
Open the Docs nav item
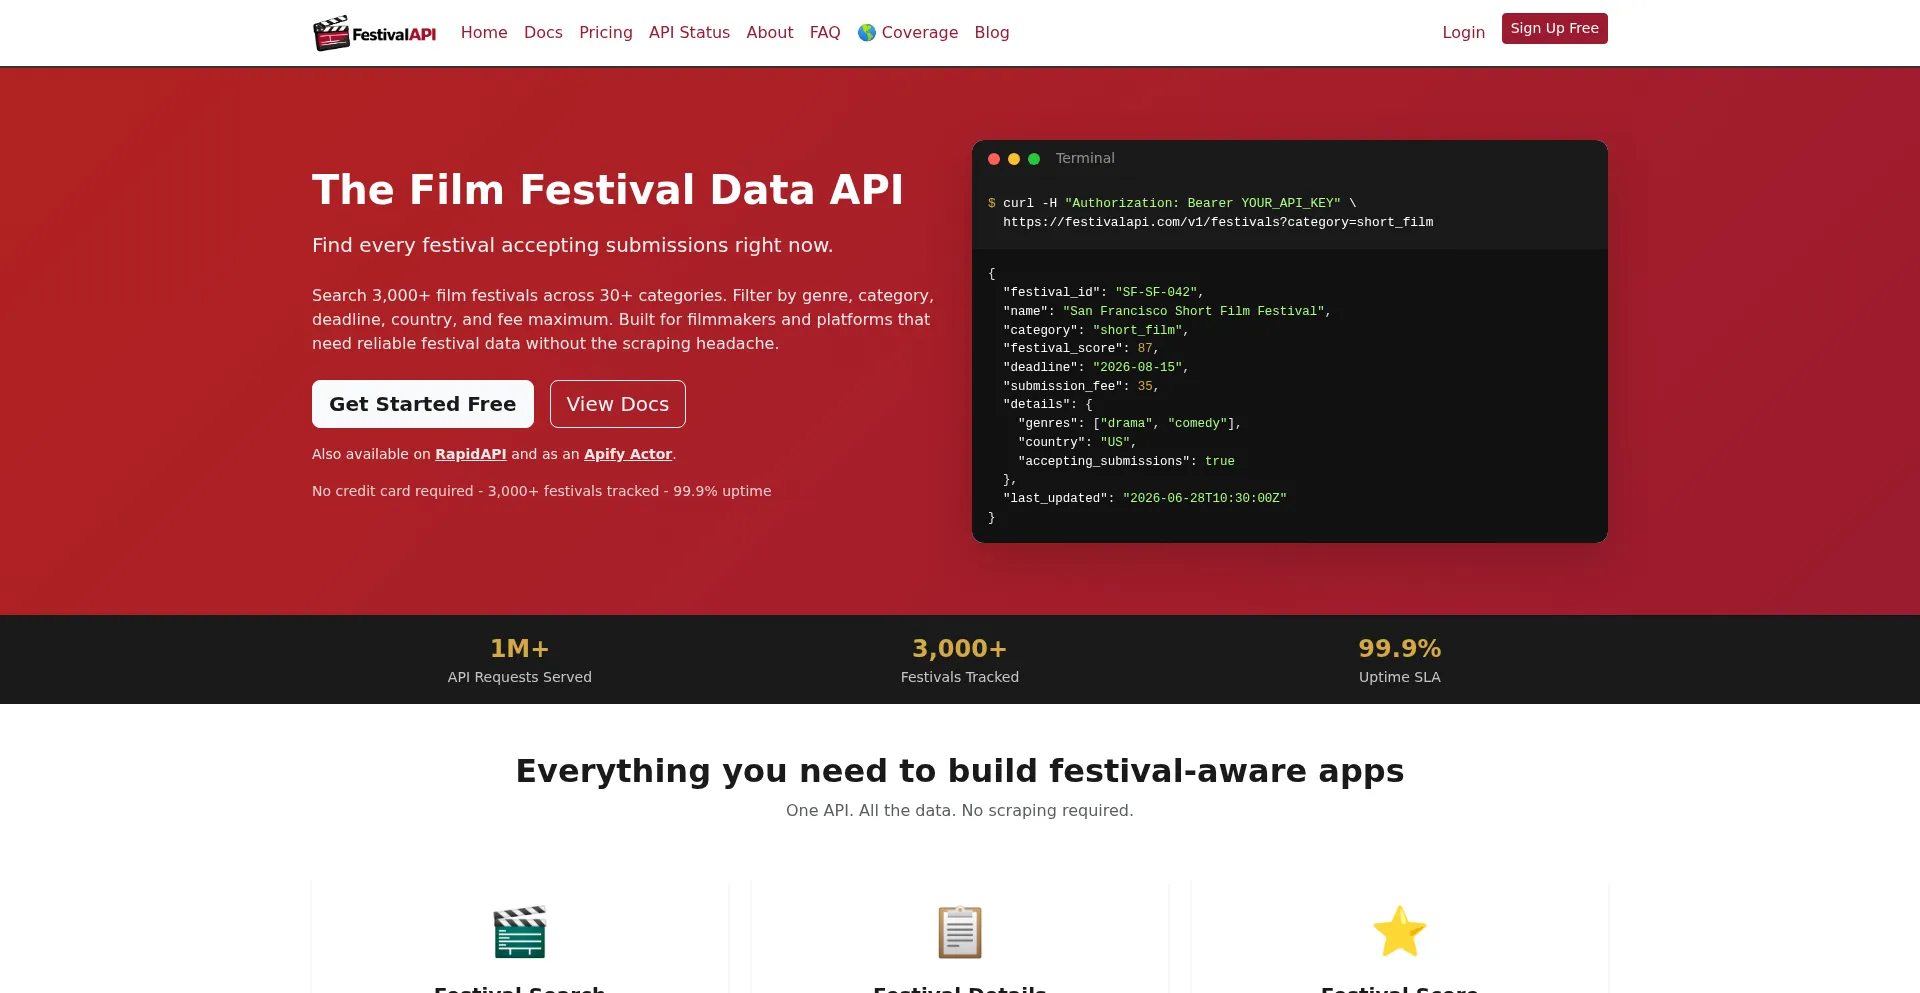pos(543,33)
